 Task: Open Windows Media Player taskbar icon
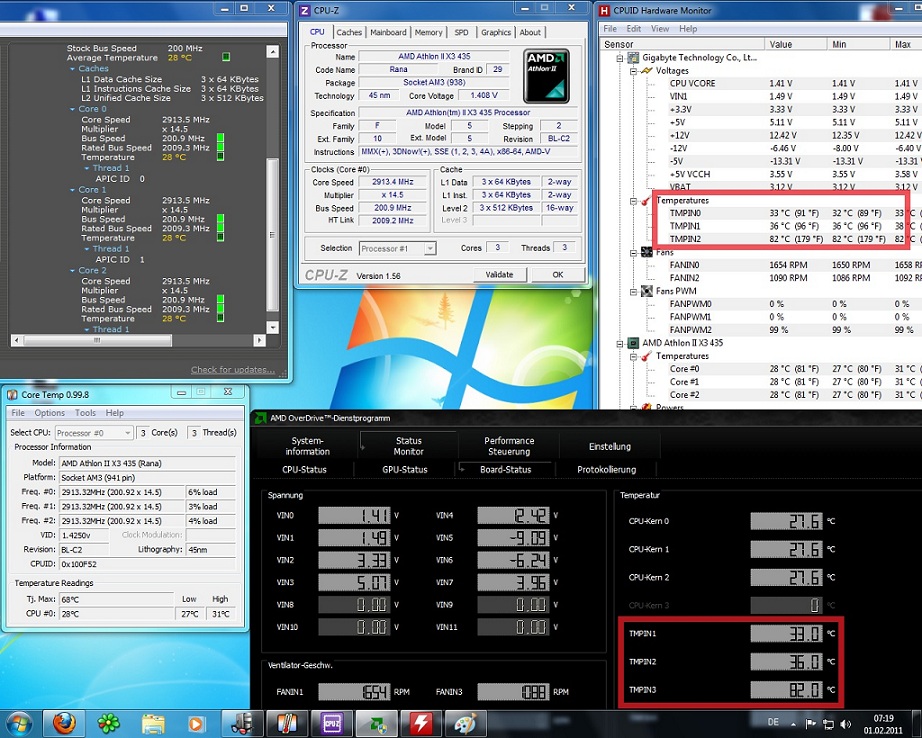point(197,723)
